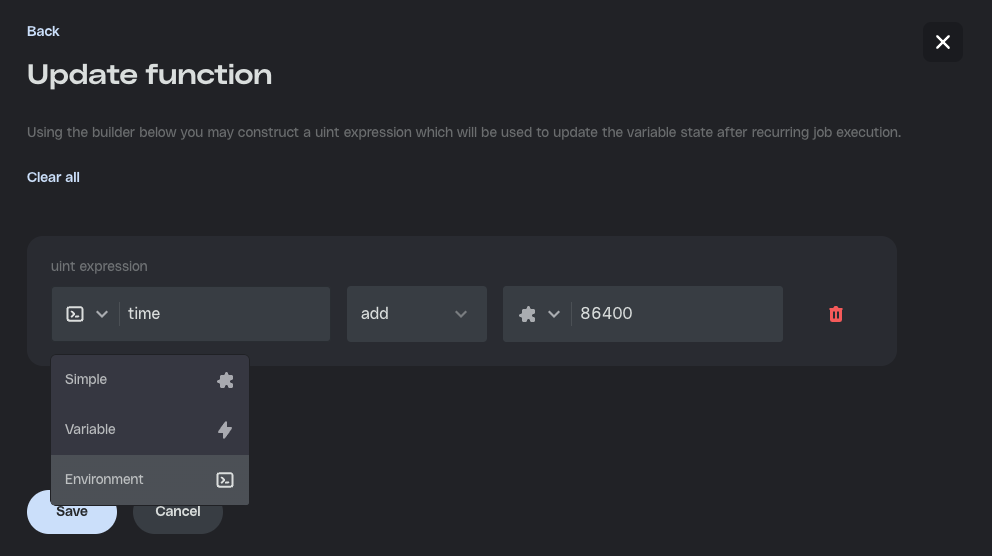992x556 pixels.
Task: Click the terminal type icon before time
Action: (75, 314)
